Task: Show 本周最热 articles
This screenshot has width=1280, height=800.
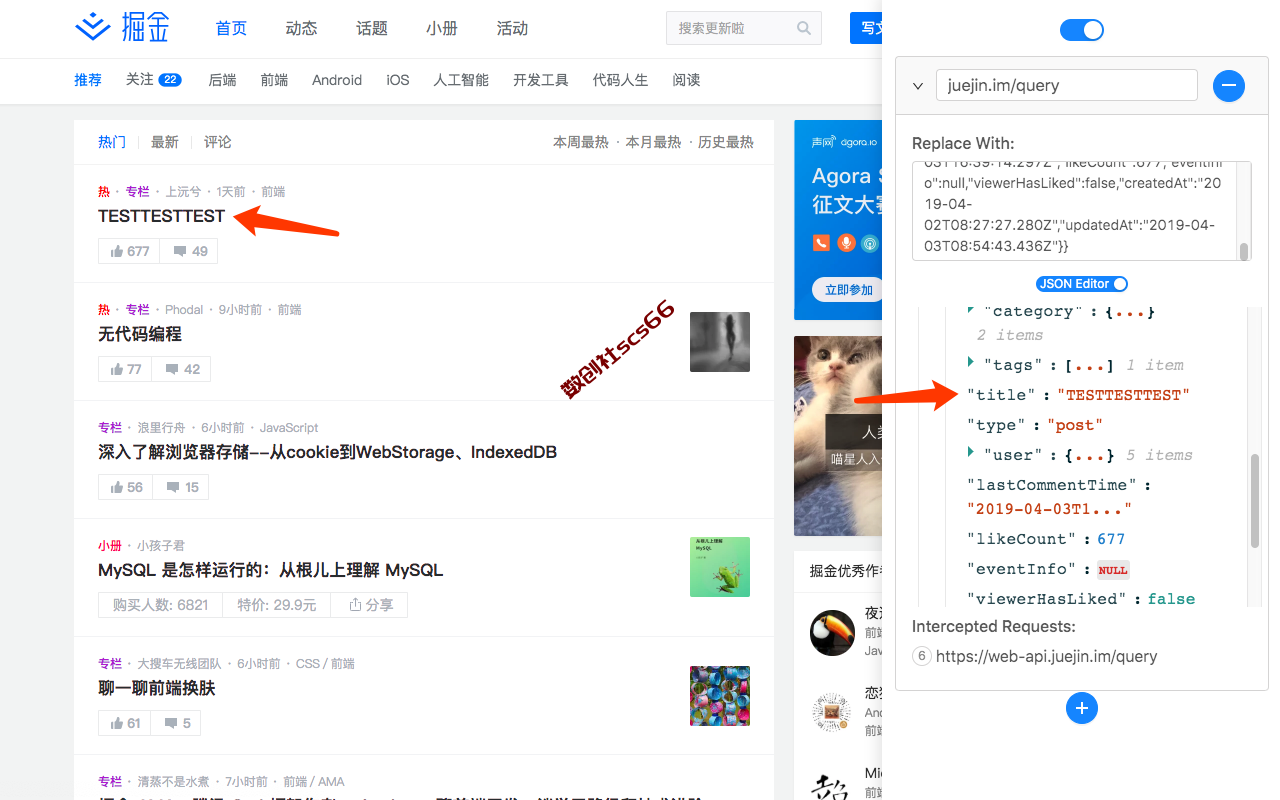Action: 581,142
